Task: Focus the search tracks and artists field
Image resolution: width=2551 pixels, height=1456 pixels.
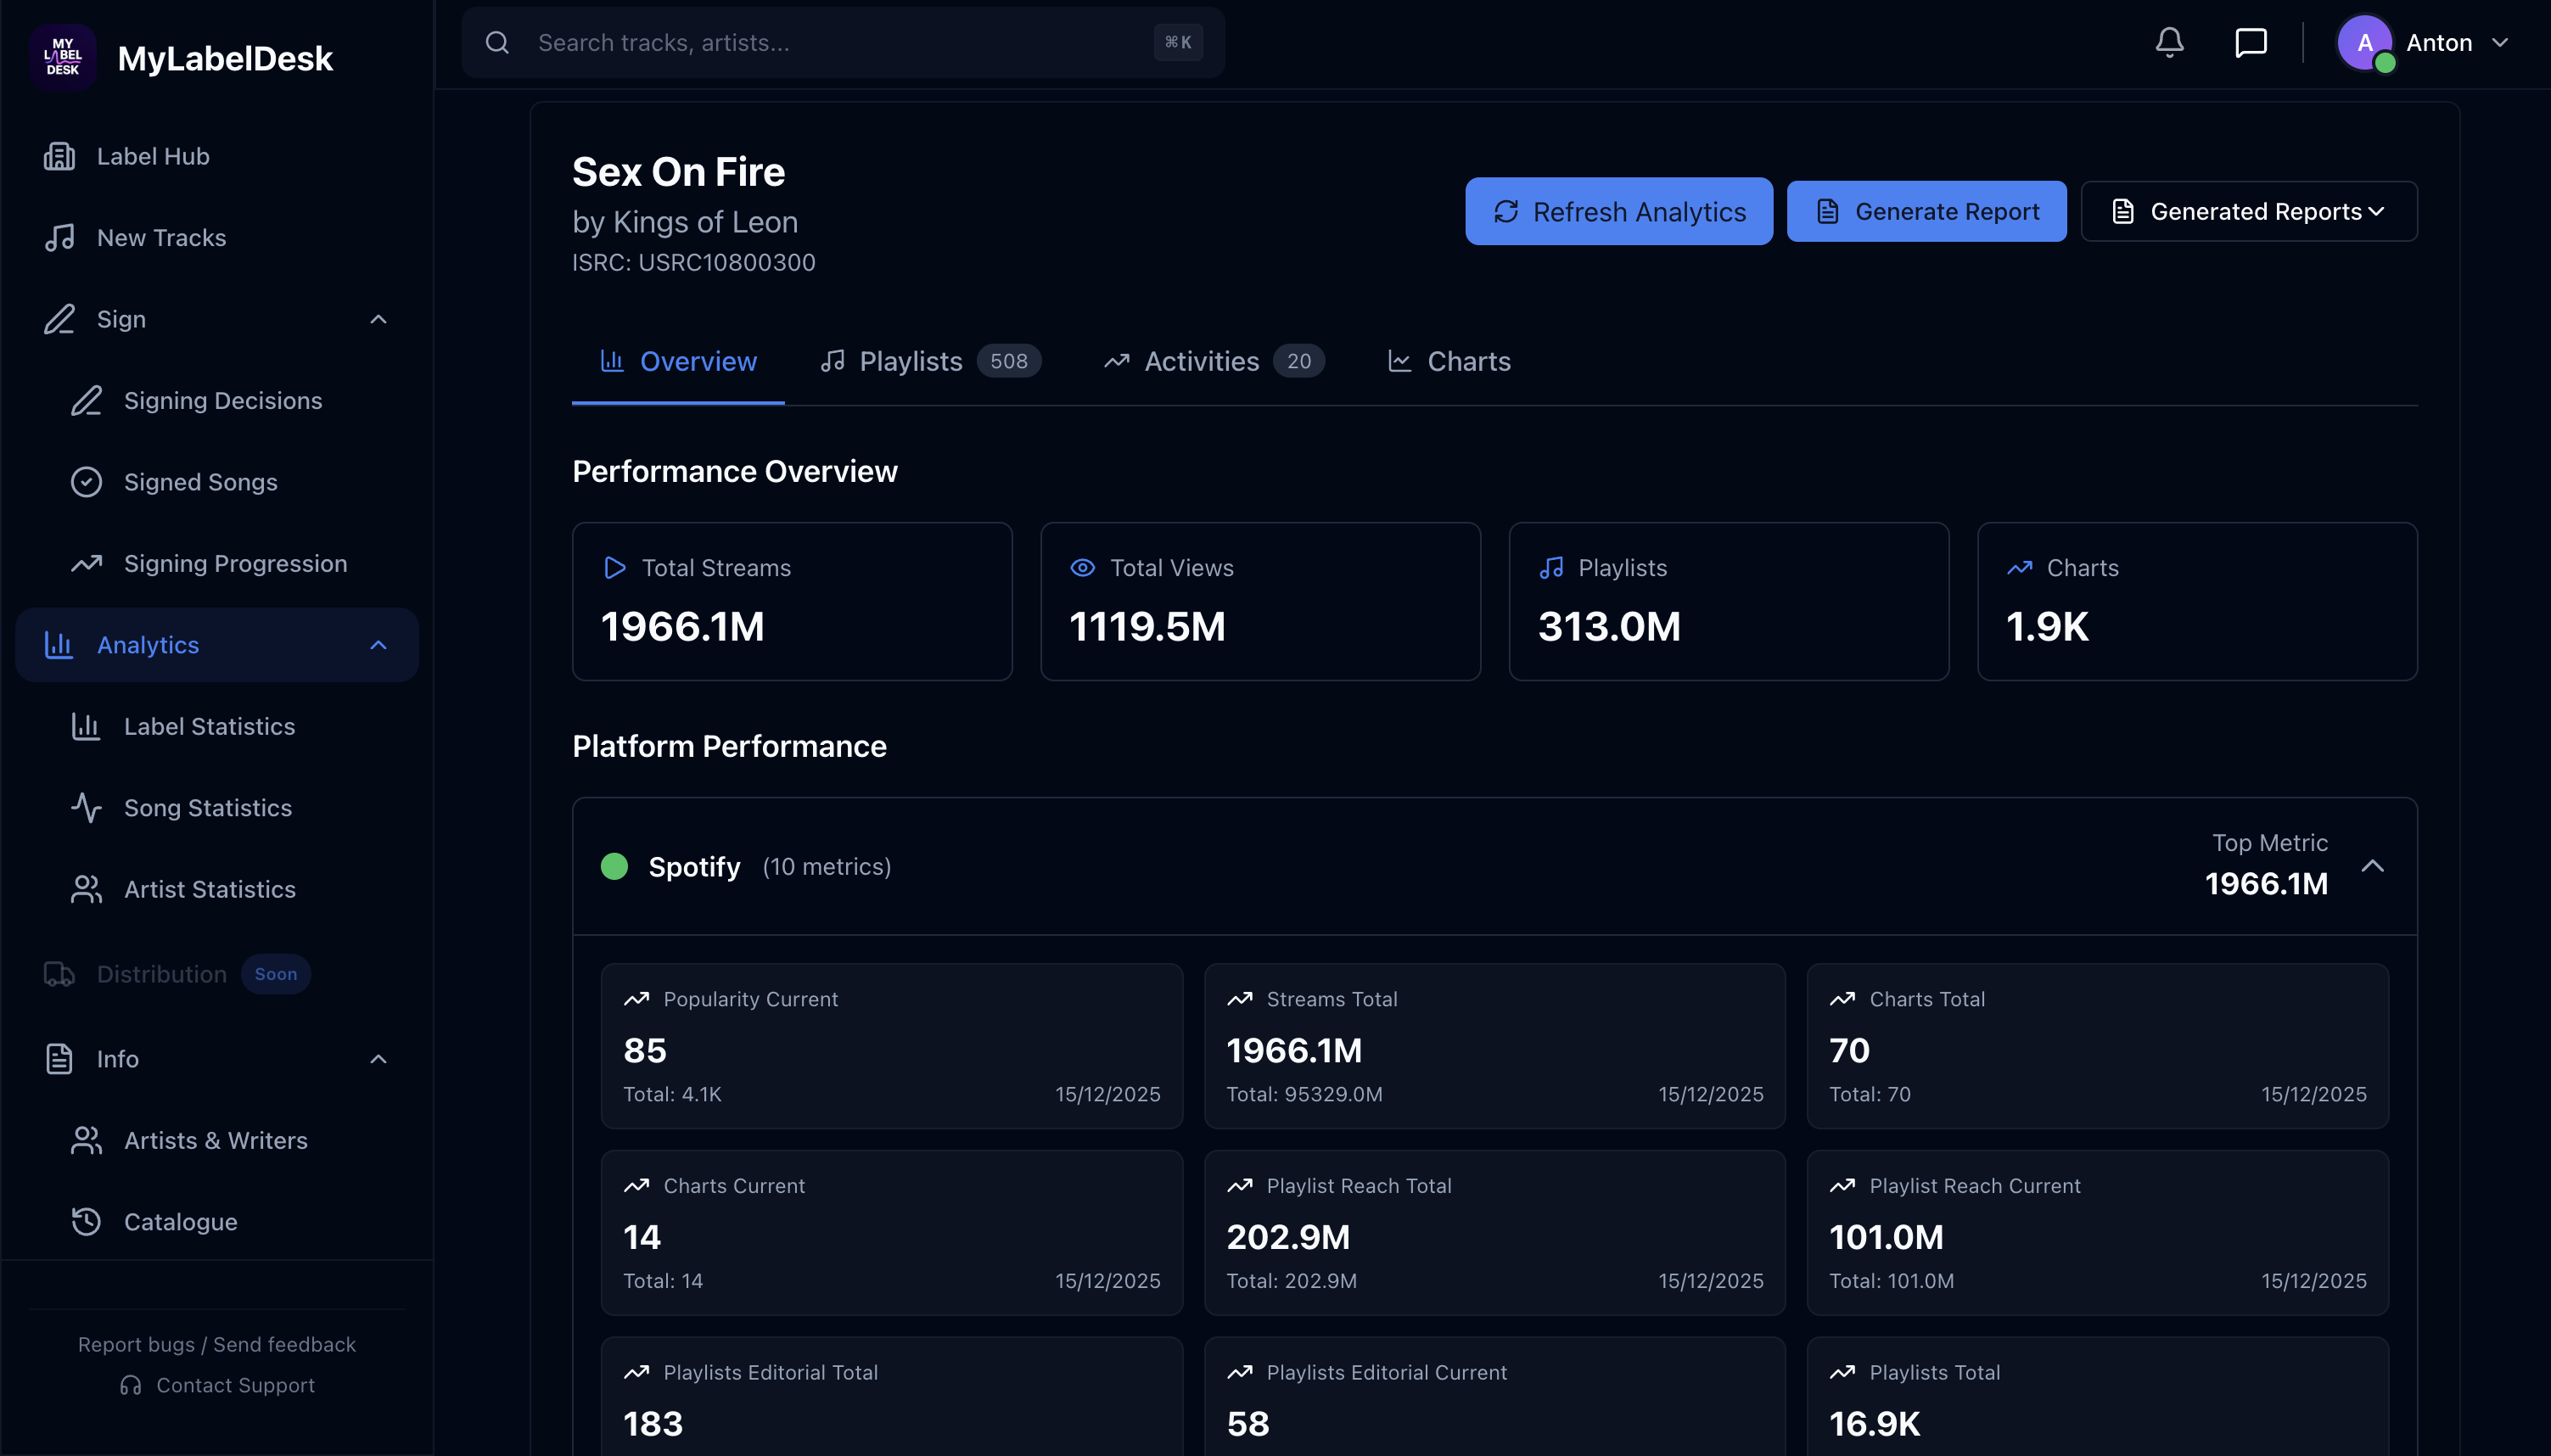Action: [840, 42]
